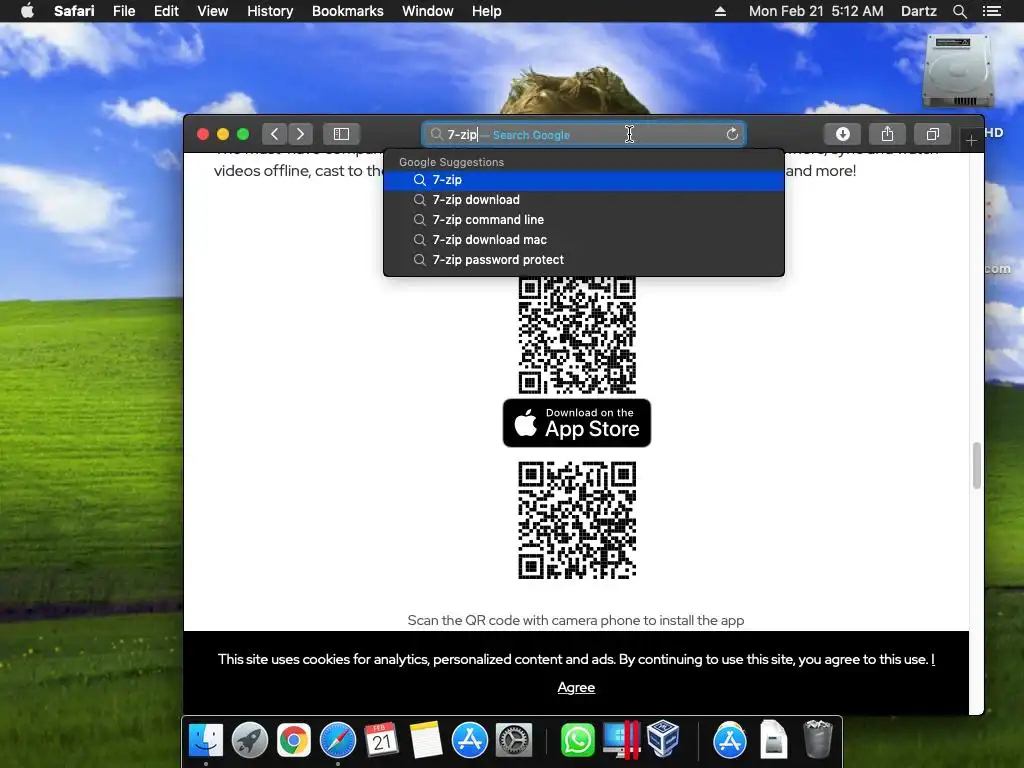
Task: Open Parallels Desktop icon in Dock
Action: coord(621,740)
